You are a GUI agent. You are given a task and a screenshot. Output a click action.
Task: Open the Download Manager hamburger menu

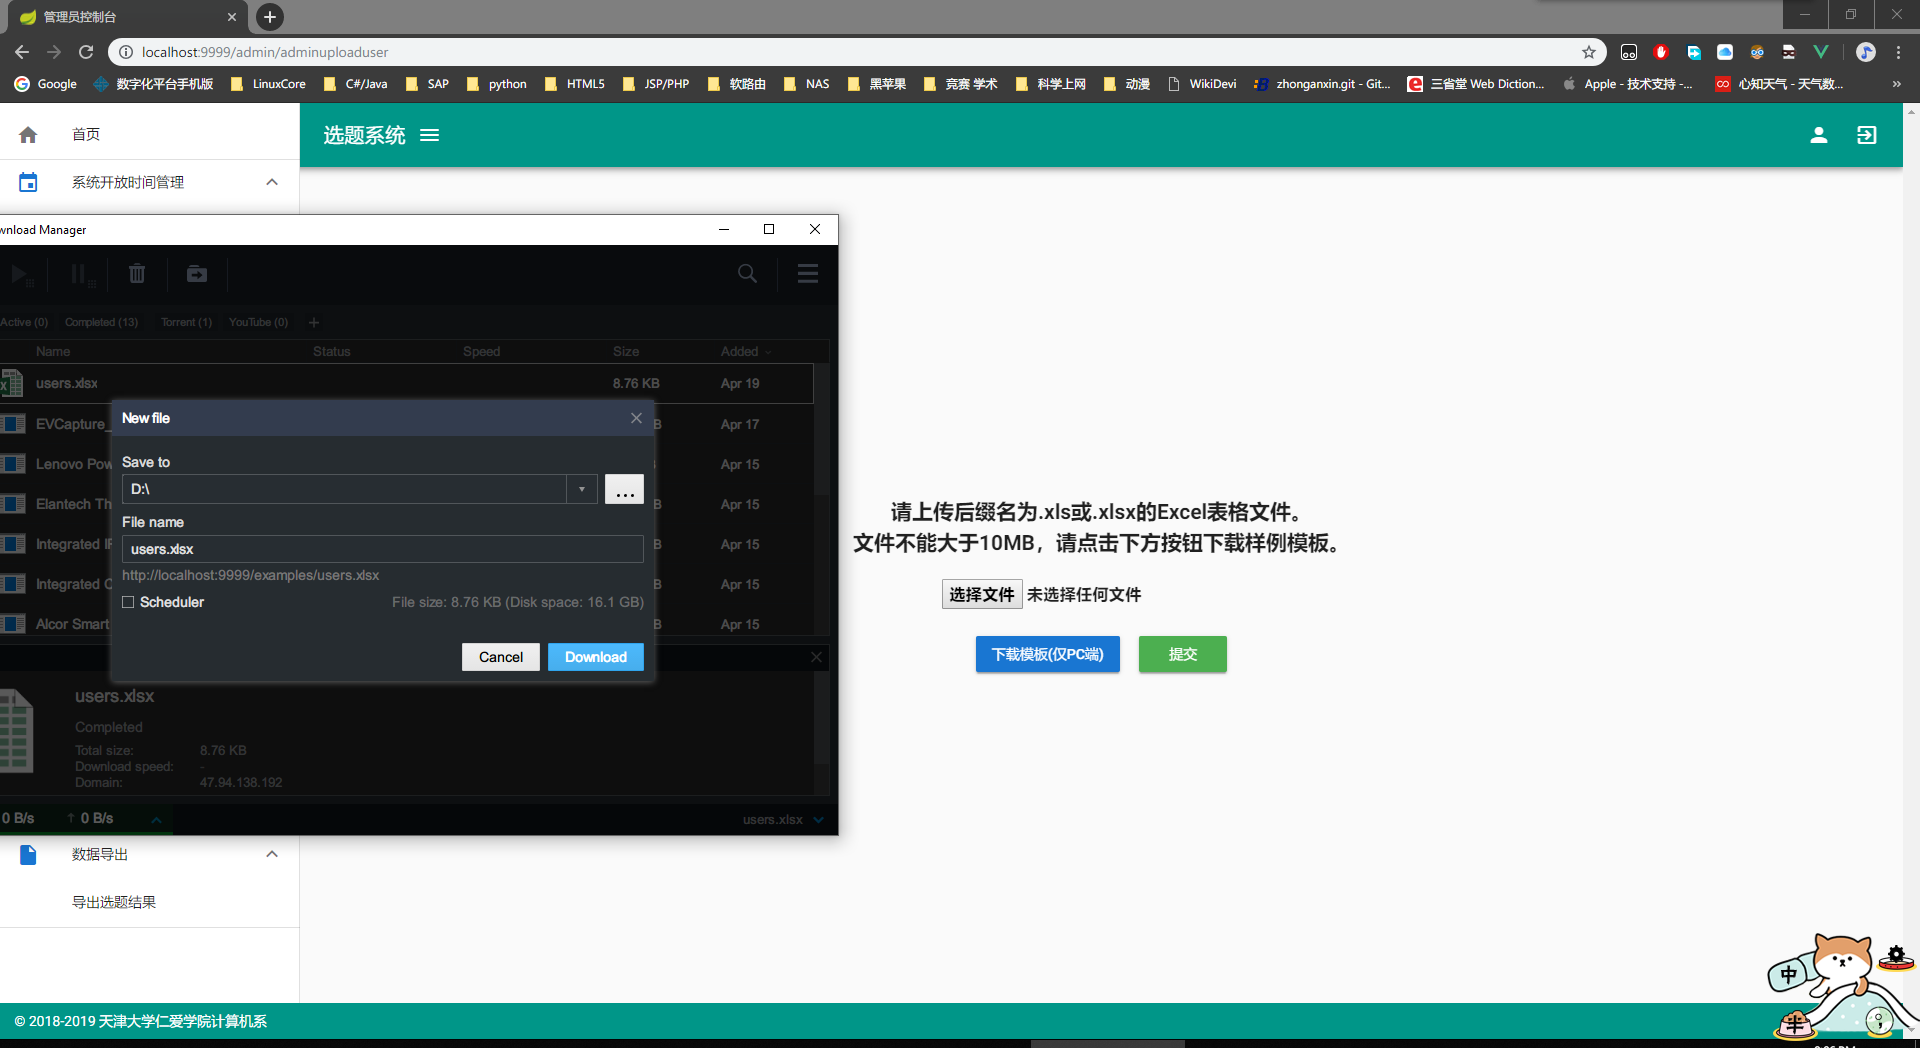(x=808, y=273)
